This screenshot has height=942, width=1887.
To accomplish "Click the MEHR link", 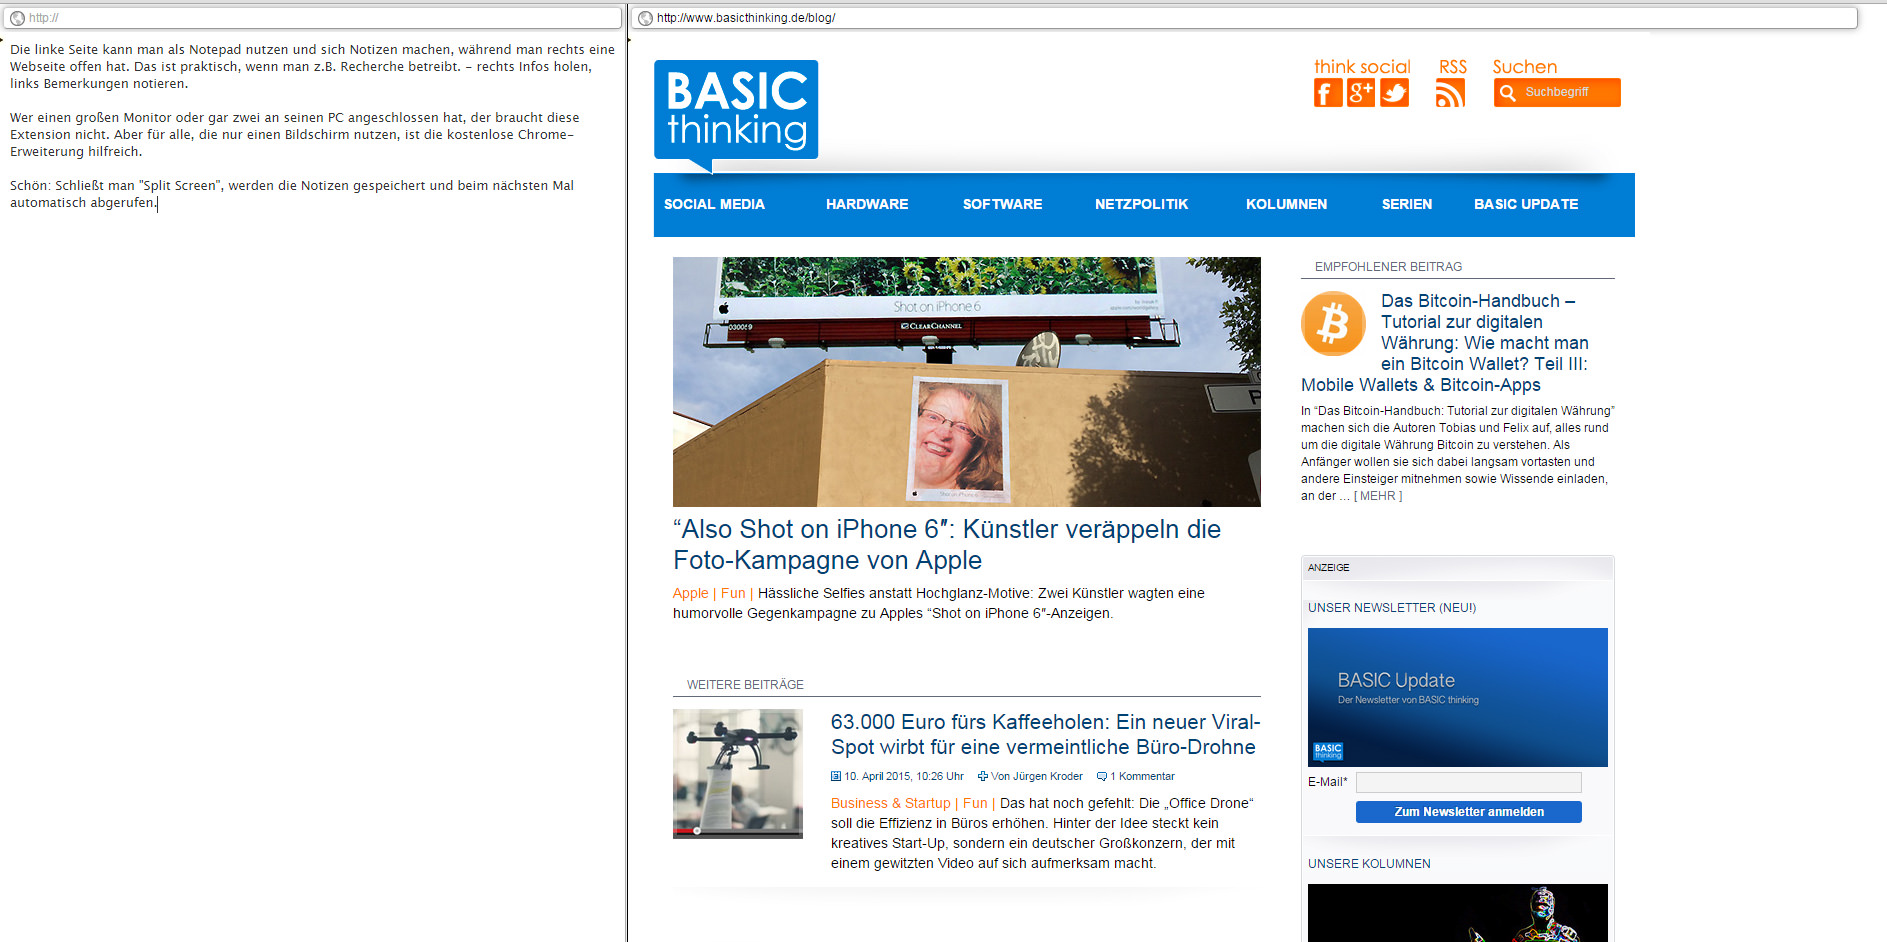I will (1378, 496).
